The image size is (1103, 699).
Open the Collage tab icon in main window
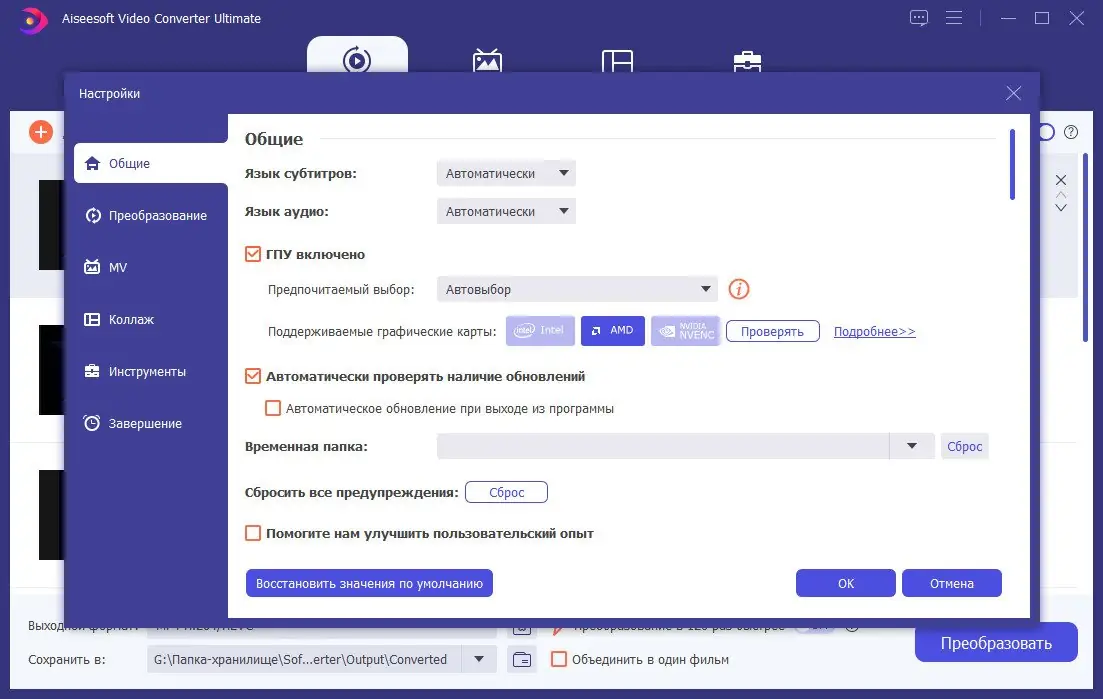tap(618, 60)
